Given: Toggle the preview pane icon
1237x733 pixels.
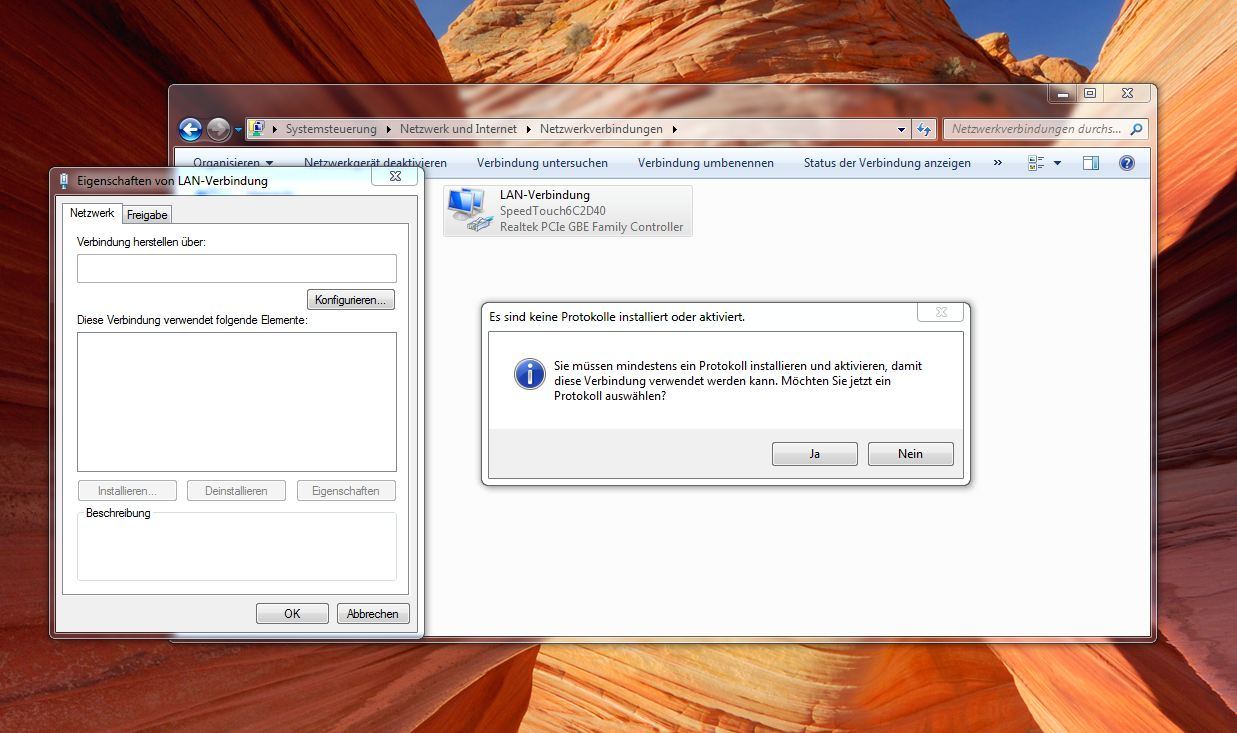Looking at the screenshot, I should point(1091,163).
